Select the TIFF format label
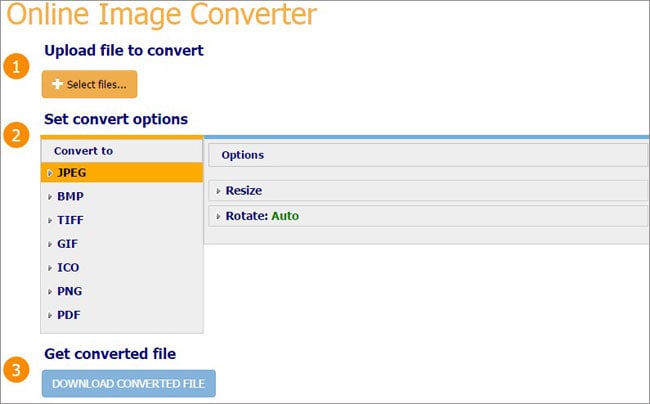Image resolution: width=650 pixels, height=404 pixels. click(x=70, y=220)
